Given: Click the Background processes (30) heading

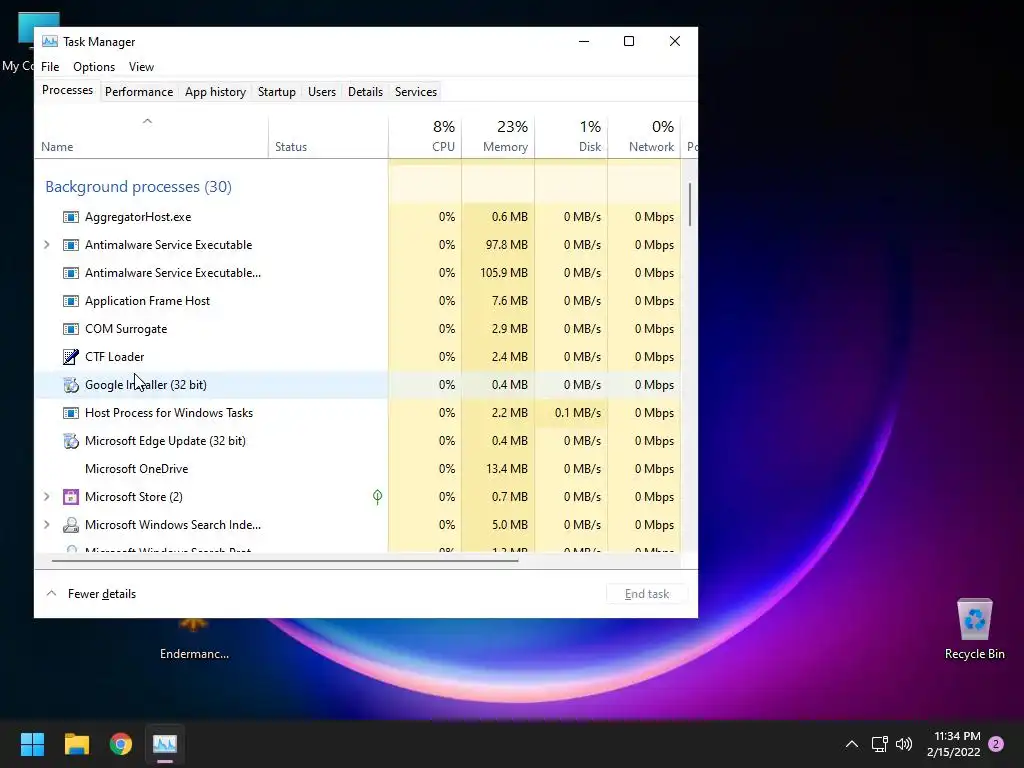Looking at the screenshot, I should click(138, 187).
